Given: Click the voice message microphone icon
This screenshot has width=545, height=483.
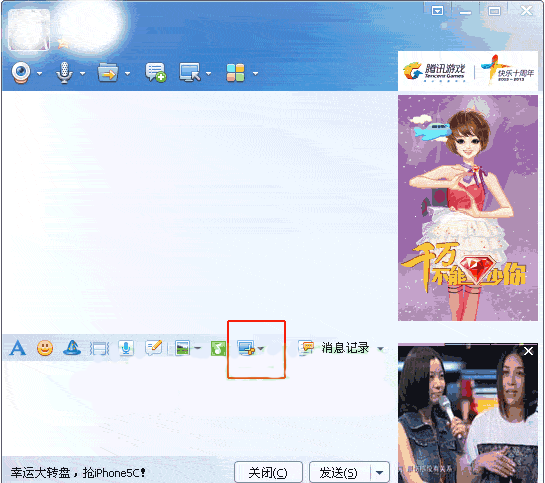Looking at the screenshot, I should pos(126,348).
